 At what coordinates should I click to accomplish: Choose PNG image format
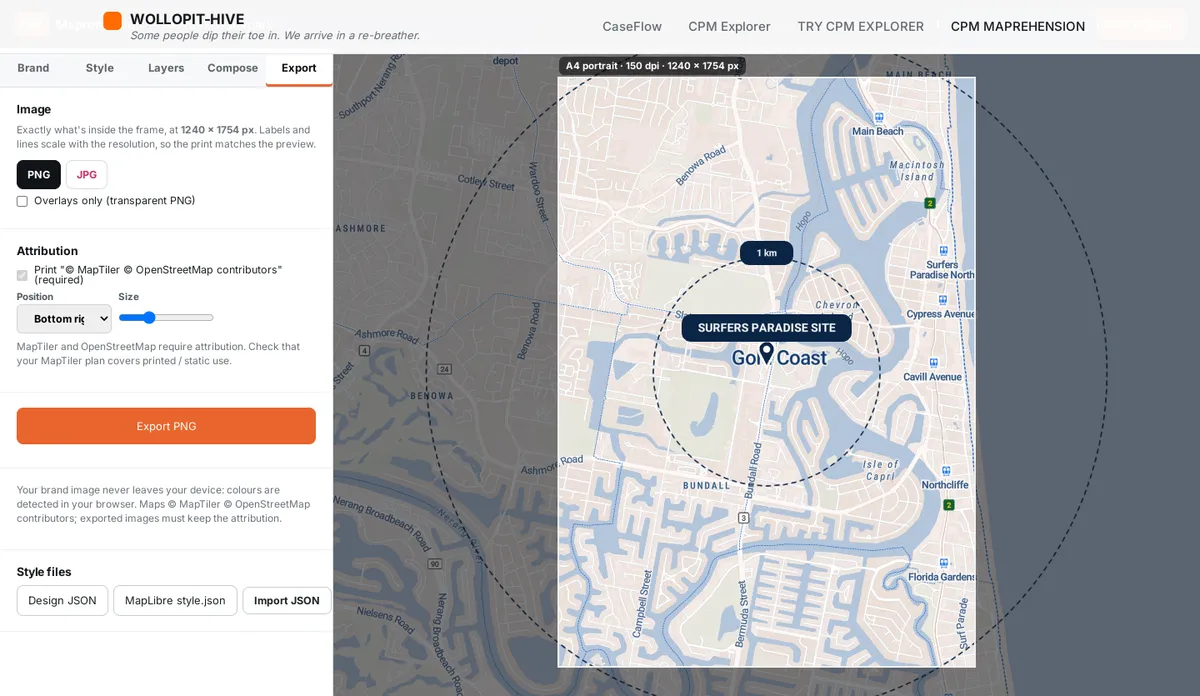pyautogui.click(x=39, y=175)
